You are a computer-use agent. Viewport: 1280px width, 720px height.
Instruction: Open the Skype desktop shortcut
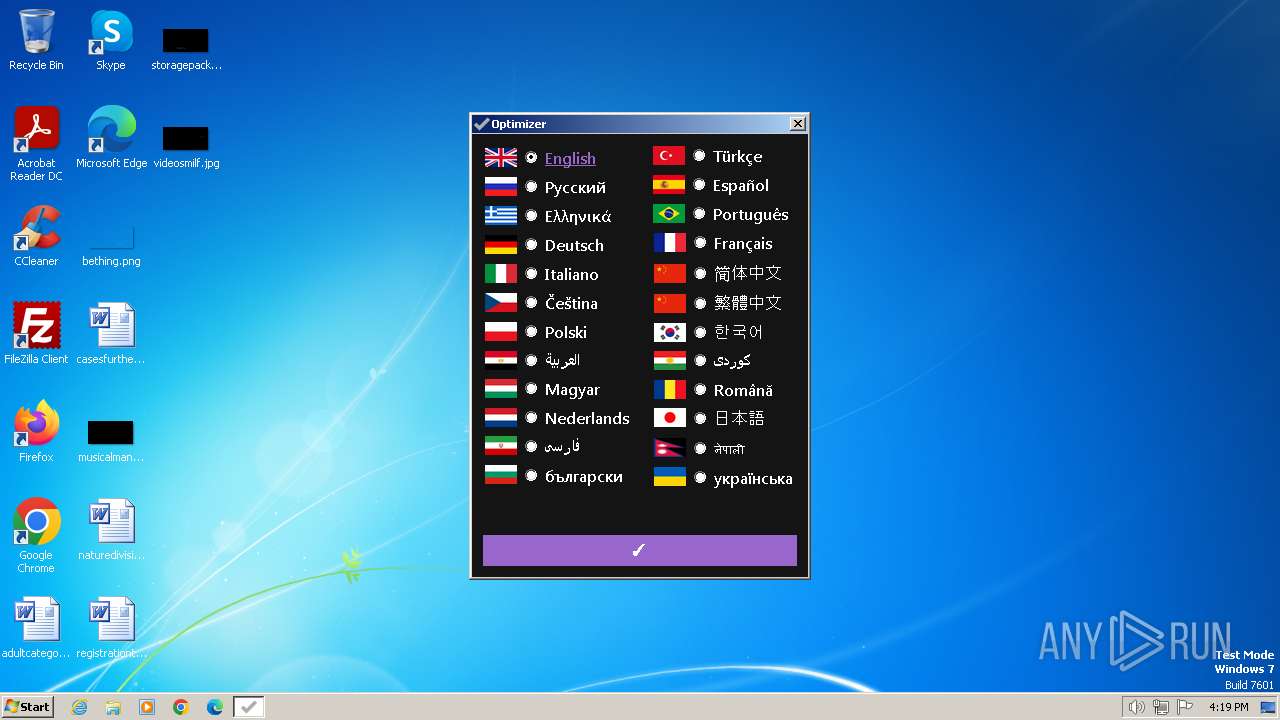point(111,40)
